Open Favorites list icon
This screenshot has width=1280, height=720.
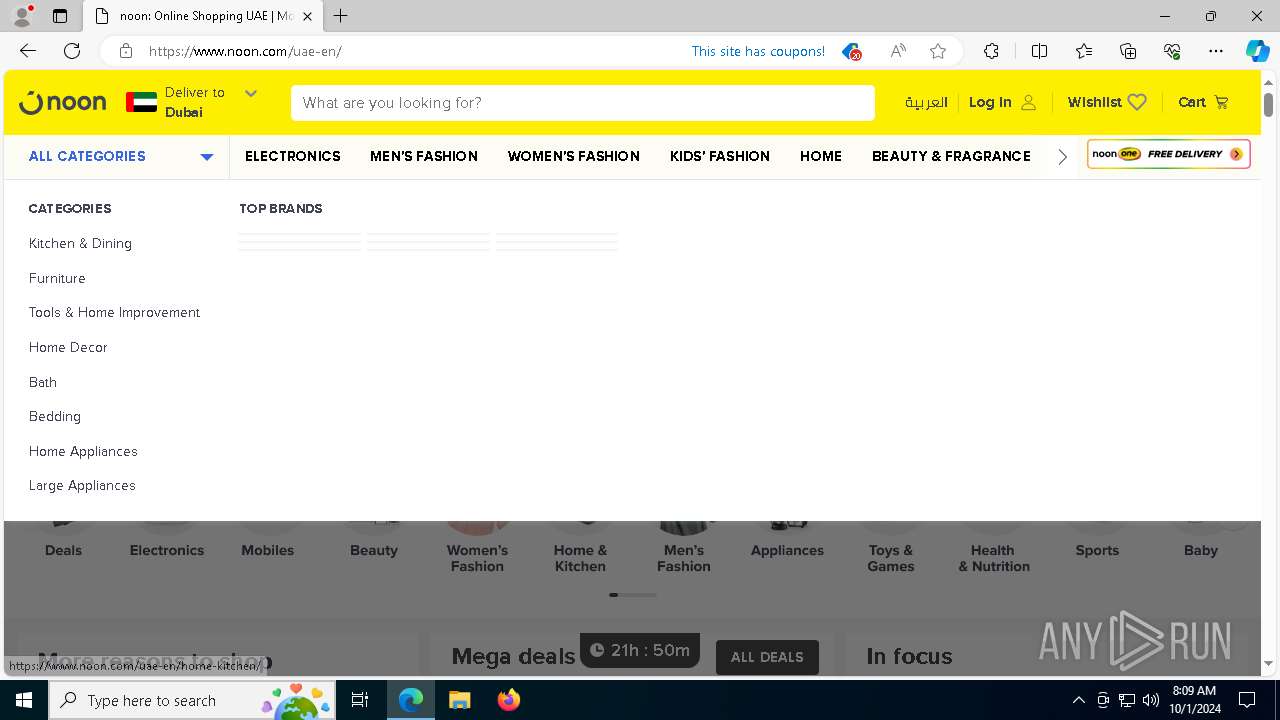click(1084, 51)
